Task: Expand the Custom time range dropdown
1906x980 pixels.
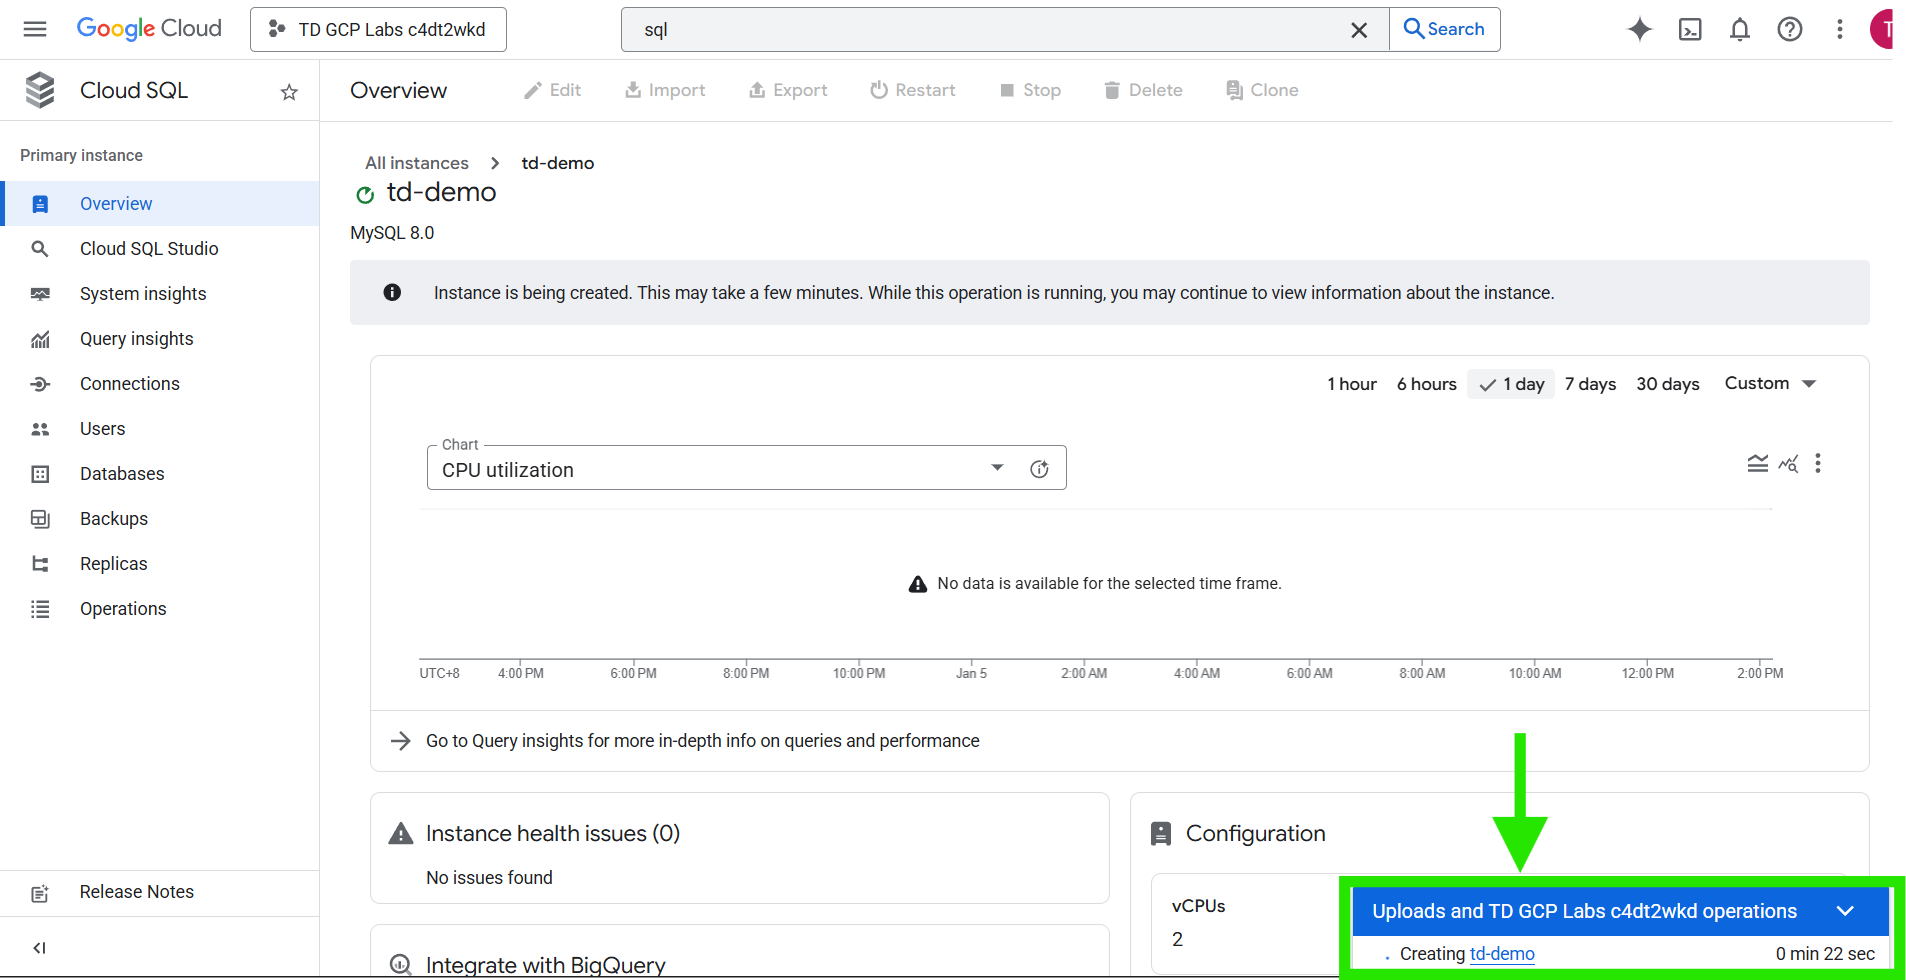Action: [x=1770, y=384]
